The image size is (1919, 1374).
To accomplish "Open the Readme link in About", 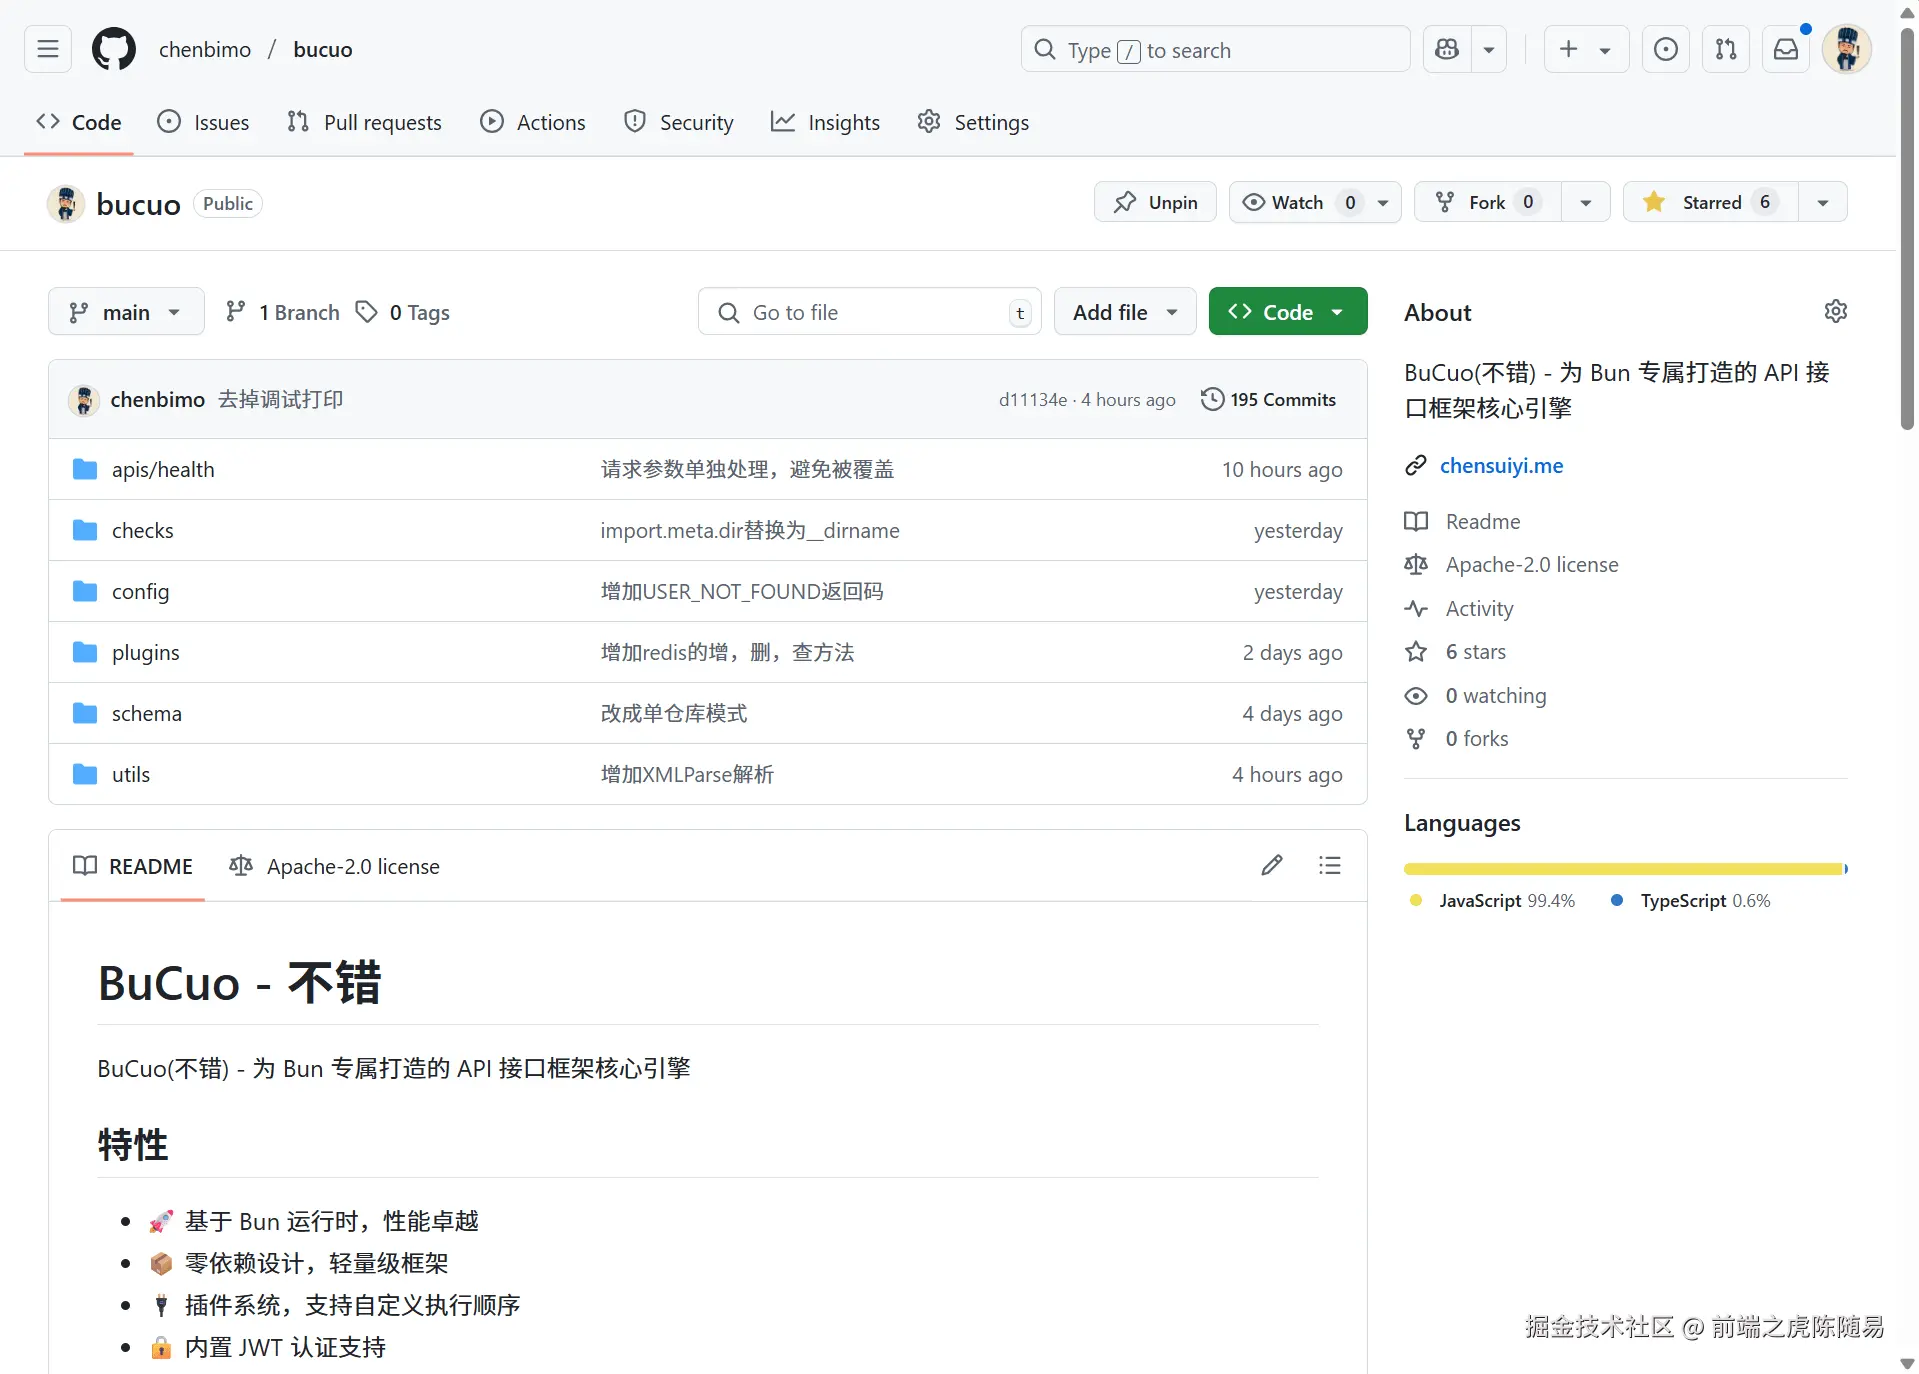I will 1483,521.
